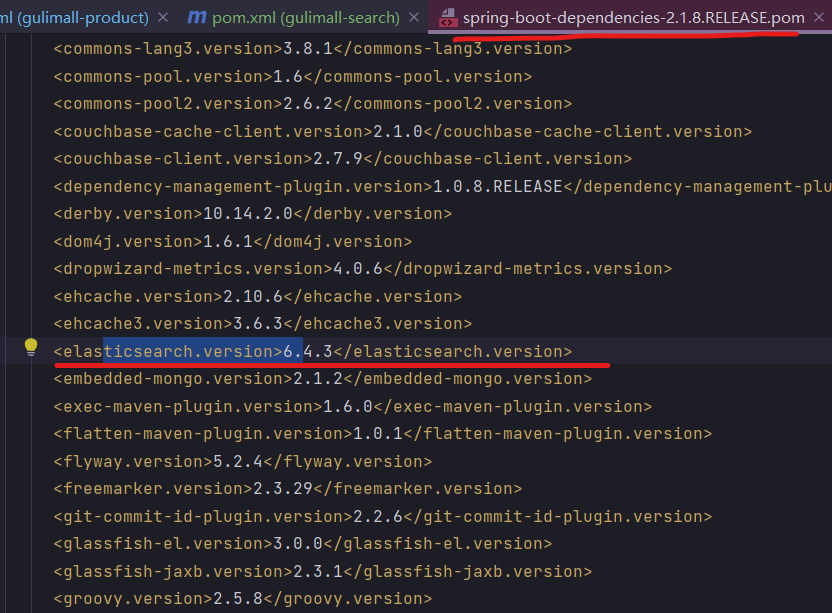832x613 pixels.
Task: Click the file icon on spring-boot-dependencies tab
Action: [449, 18]
